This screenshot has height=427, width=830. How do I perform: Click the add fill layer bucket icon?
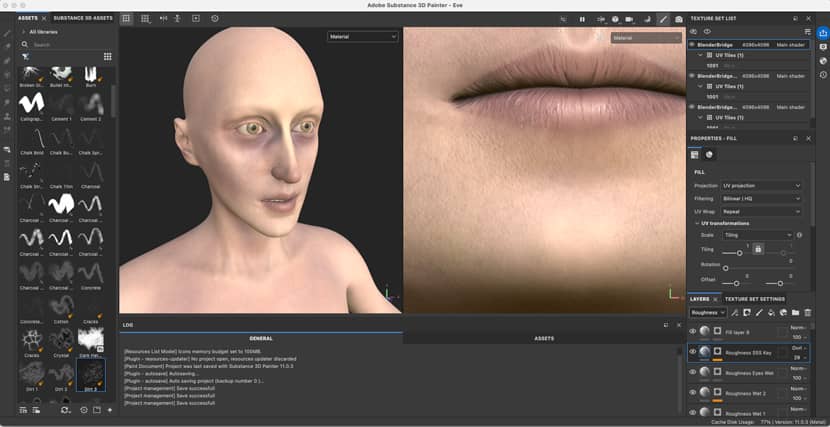click(771, 313)
